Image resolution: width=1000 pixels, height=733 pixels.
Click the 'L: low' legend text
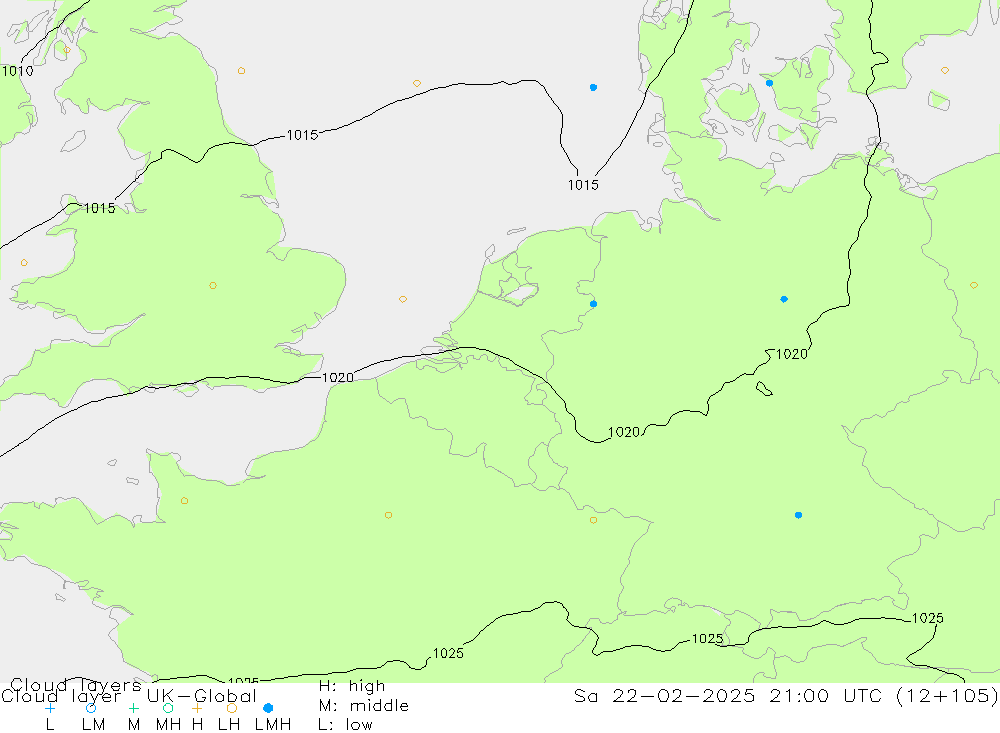(x=345, y=725)
